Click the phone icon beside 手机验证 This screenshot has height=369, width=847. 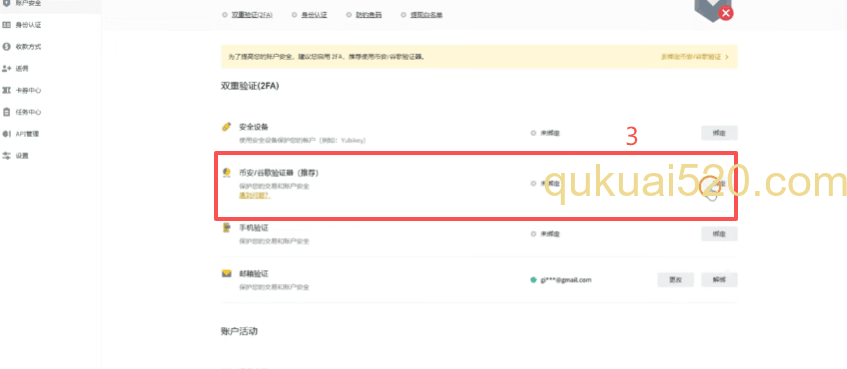pos(227,228)
